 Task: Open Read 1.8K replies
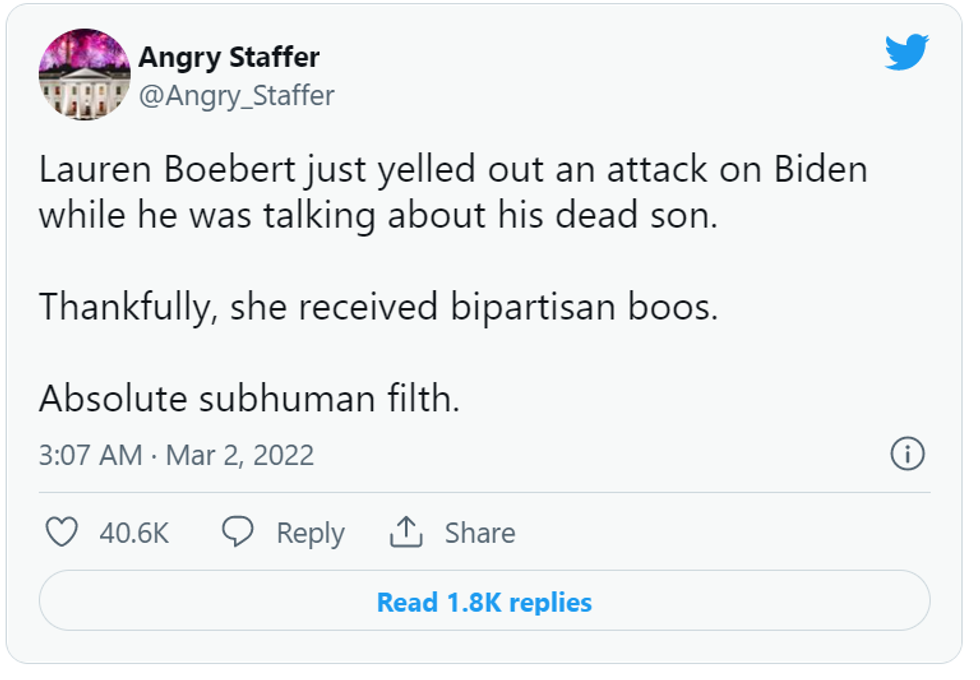[484, 602]
